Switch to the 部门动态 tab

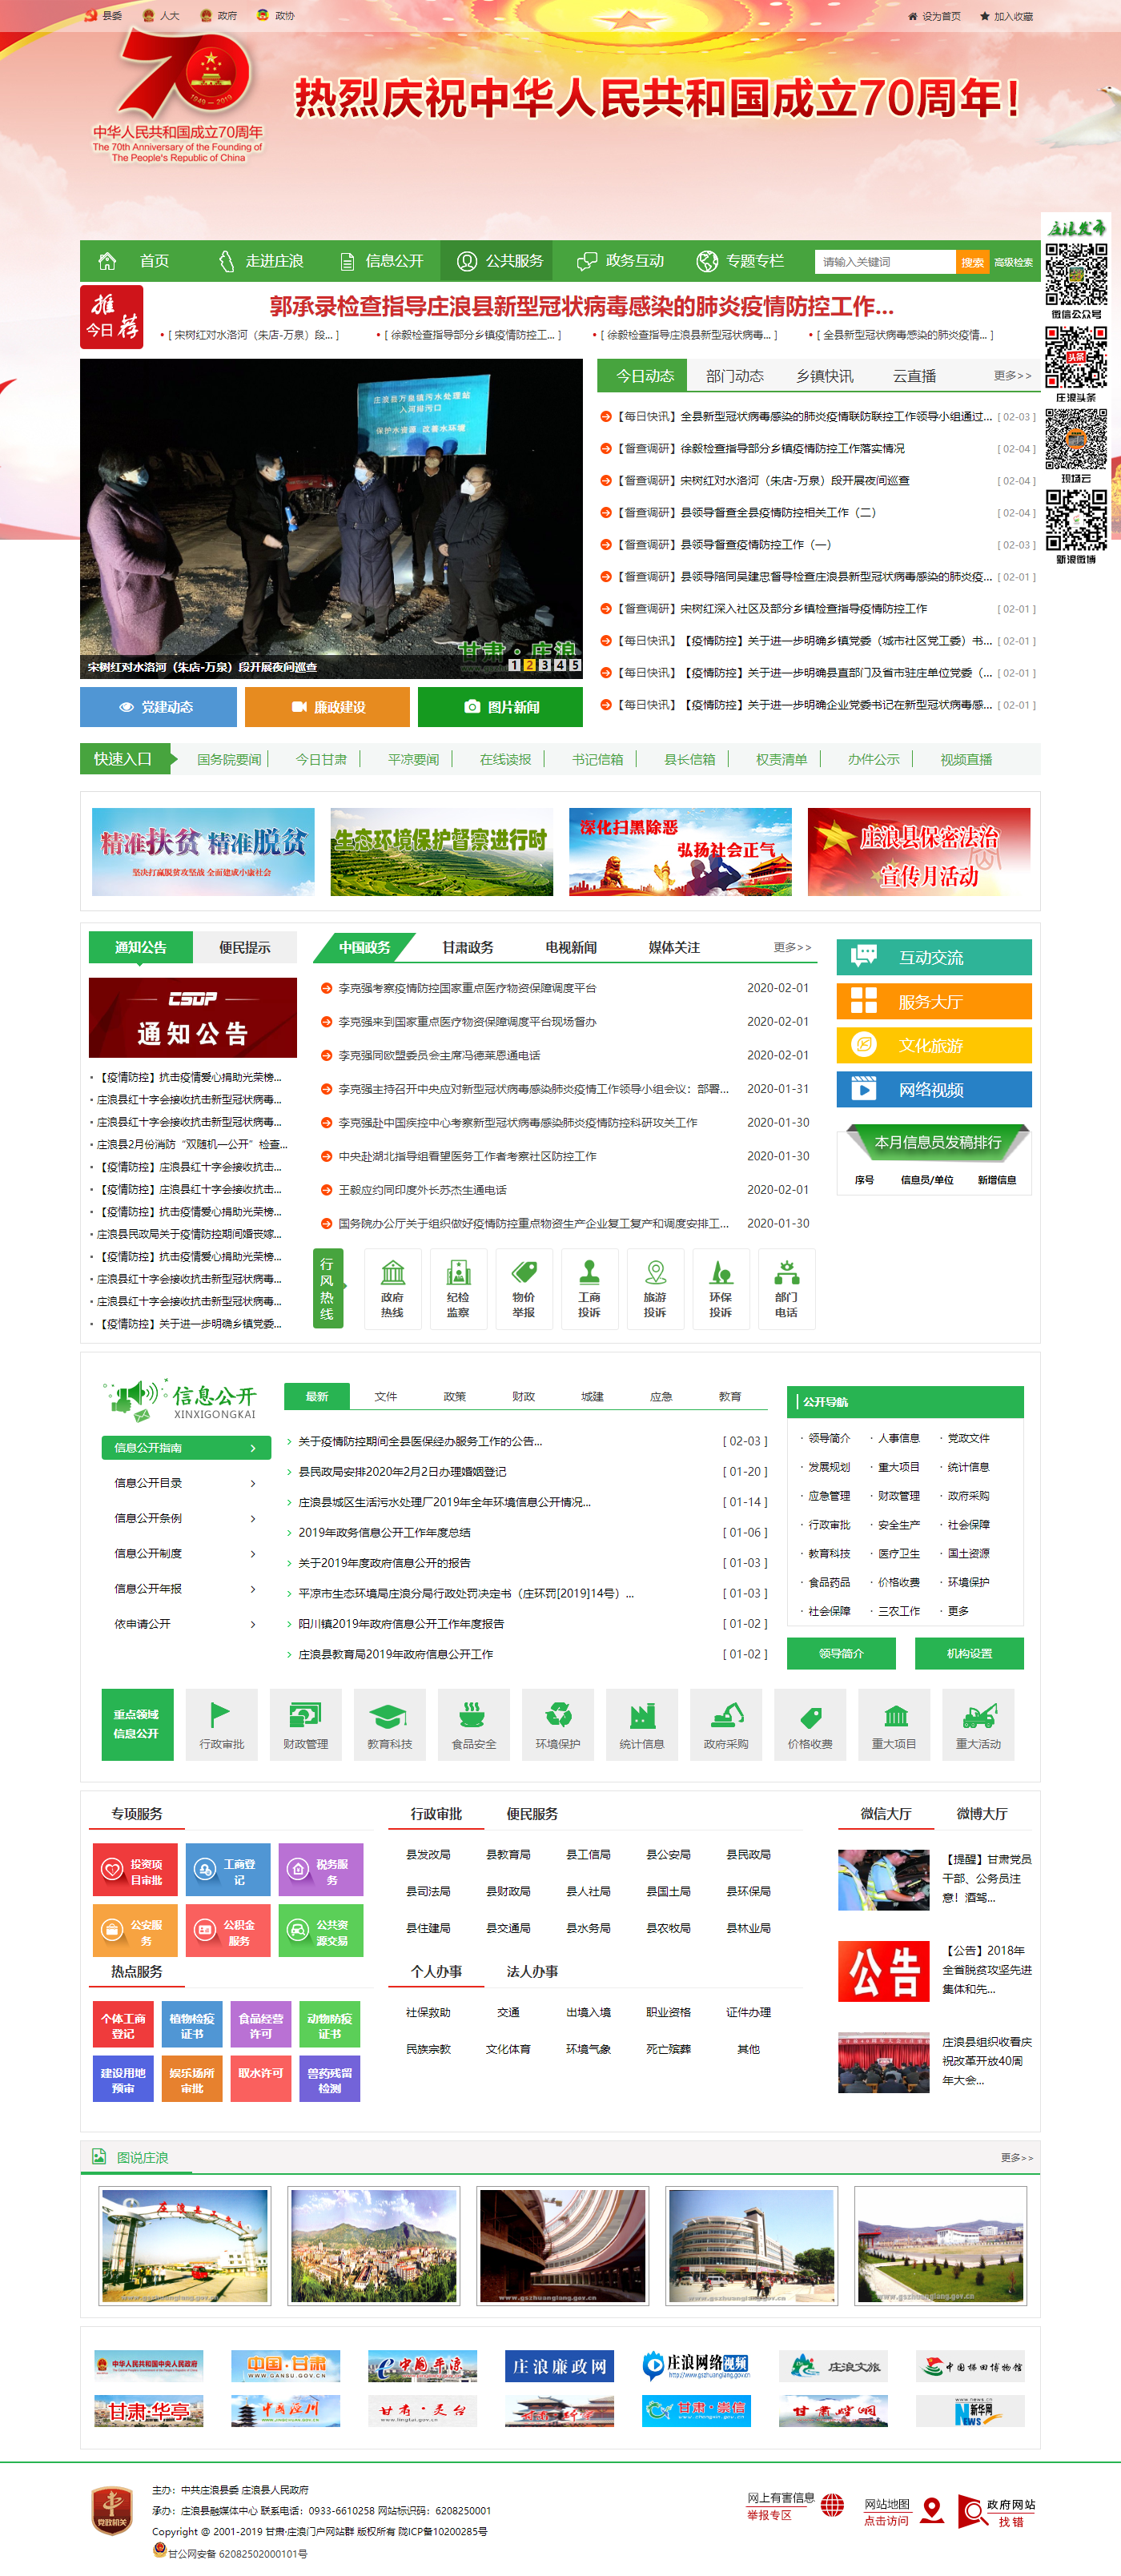(x=734, y=376)
